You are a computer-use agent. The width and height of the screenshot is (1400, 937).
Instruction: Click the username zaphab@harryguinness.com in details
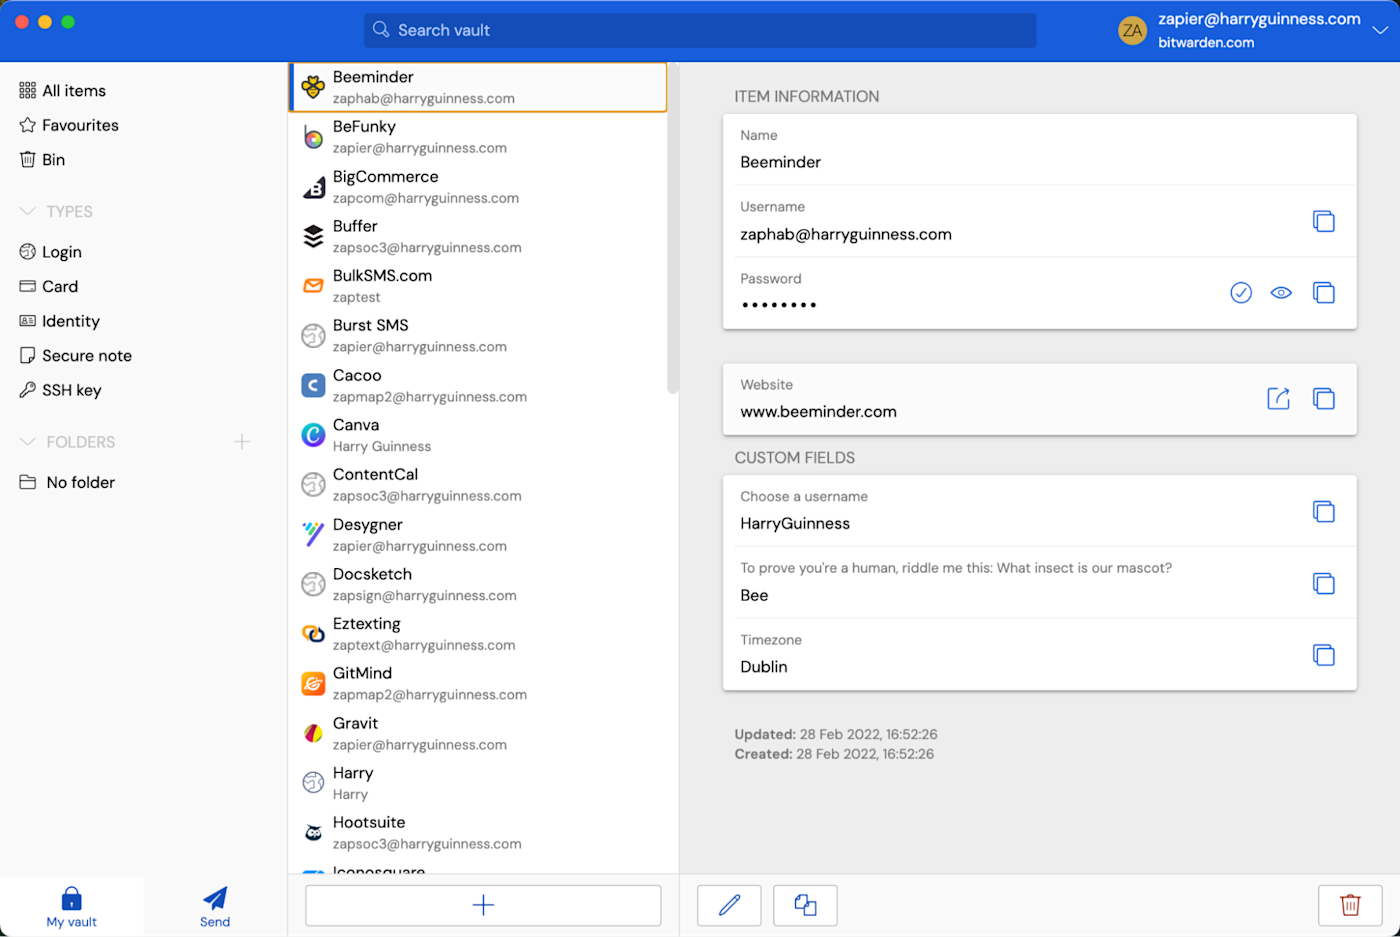click(x=846, y=234)
